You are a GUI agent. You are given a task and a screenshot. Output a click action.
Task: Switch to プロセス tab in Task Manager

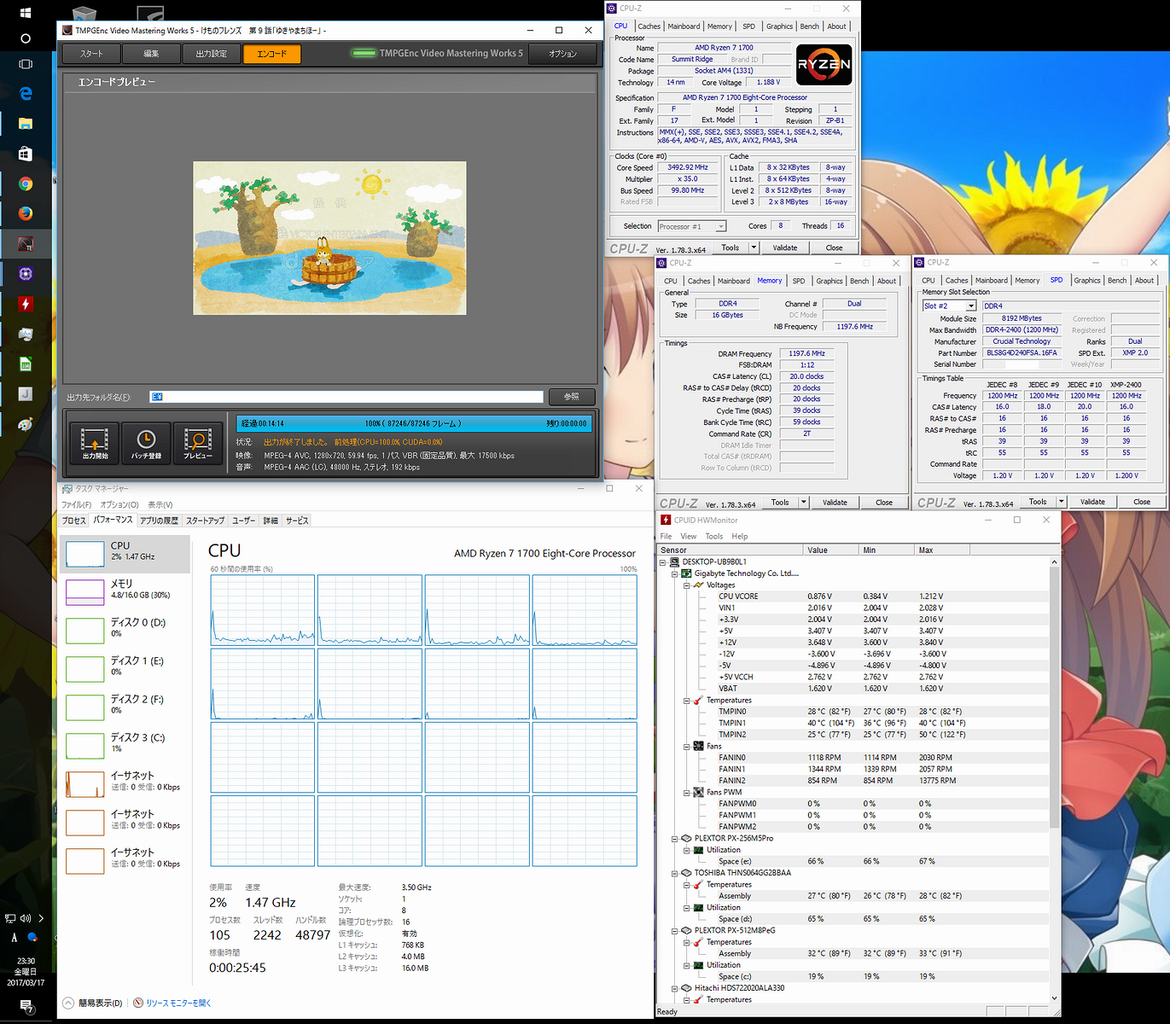click(74, 520)
